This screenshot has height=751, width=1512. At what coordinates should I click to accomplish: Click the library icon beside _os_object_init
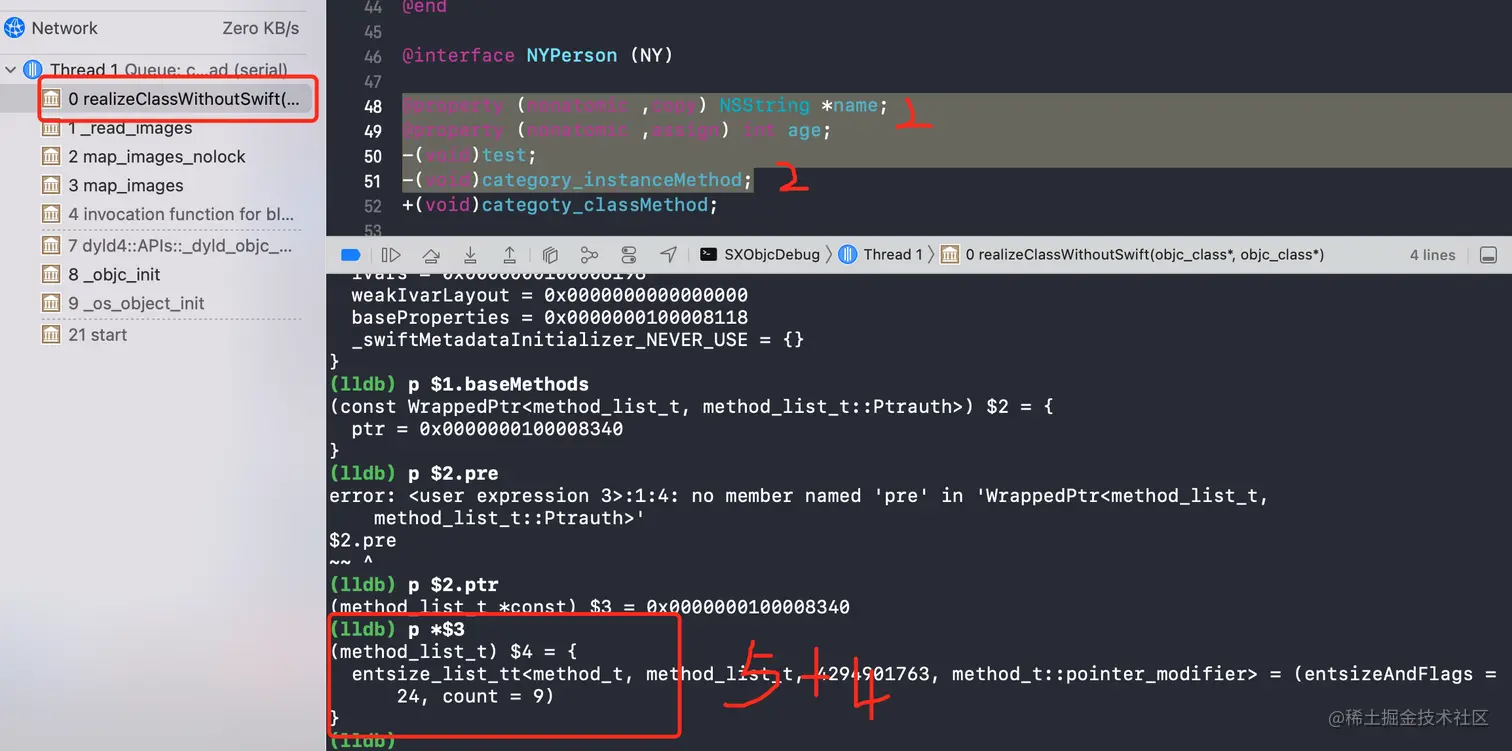[51, 304]
